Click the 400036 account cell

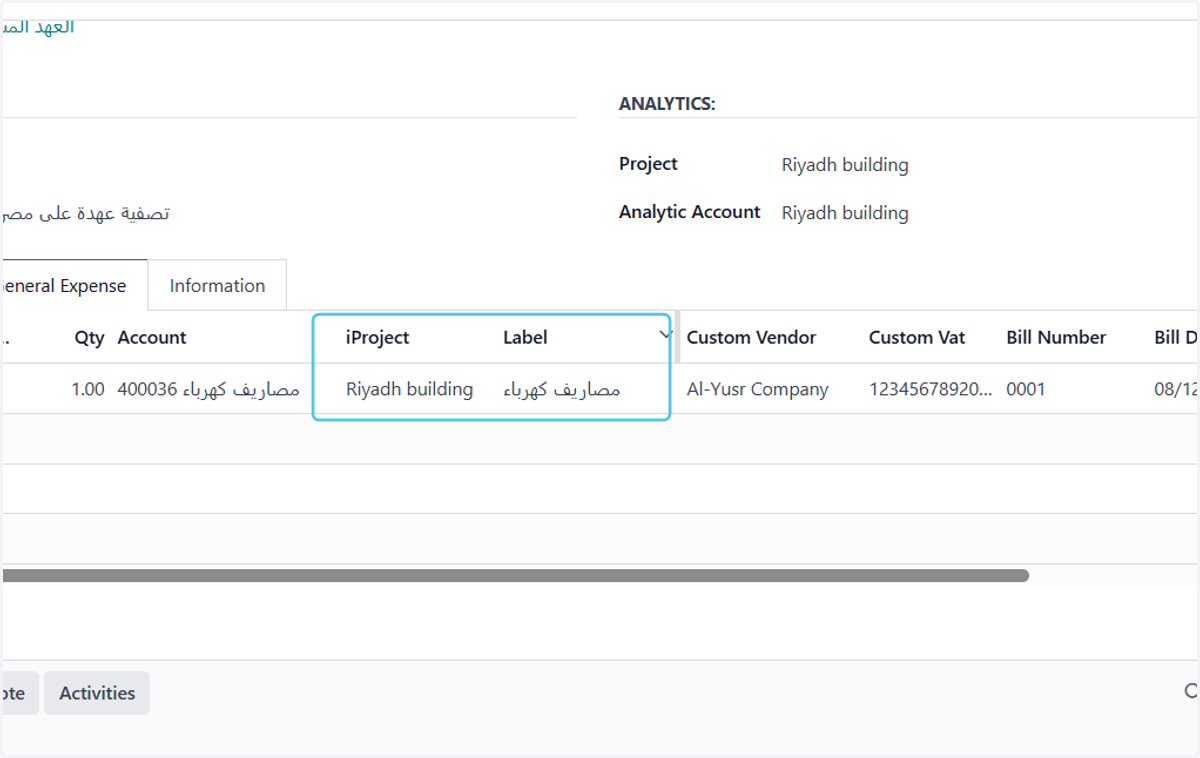pyautogui.click(x=208, y=389)
